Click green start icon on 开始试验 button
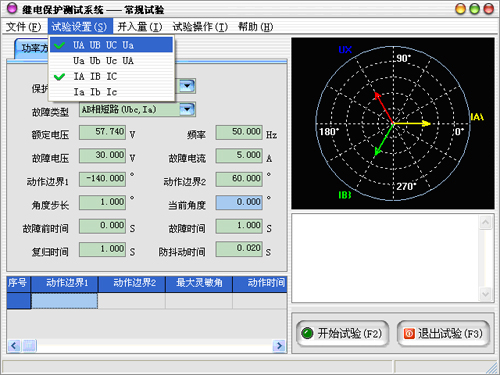The width and height of the screenshot is (500, 375). tap(307, 333)
